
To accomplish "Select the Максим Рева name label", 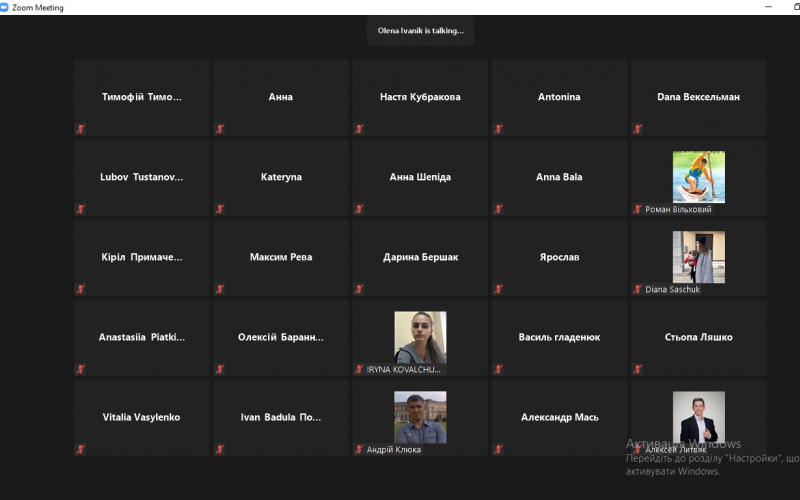I will coord(281,257).
